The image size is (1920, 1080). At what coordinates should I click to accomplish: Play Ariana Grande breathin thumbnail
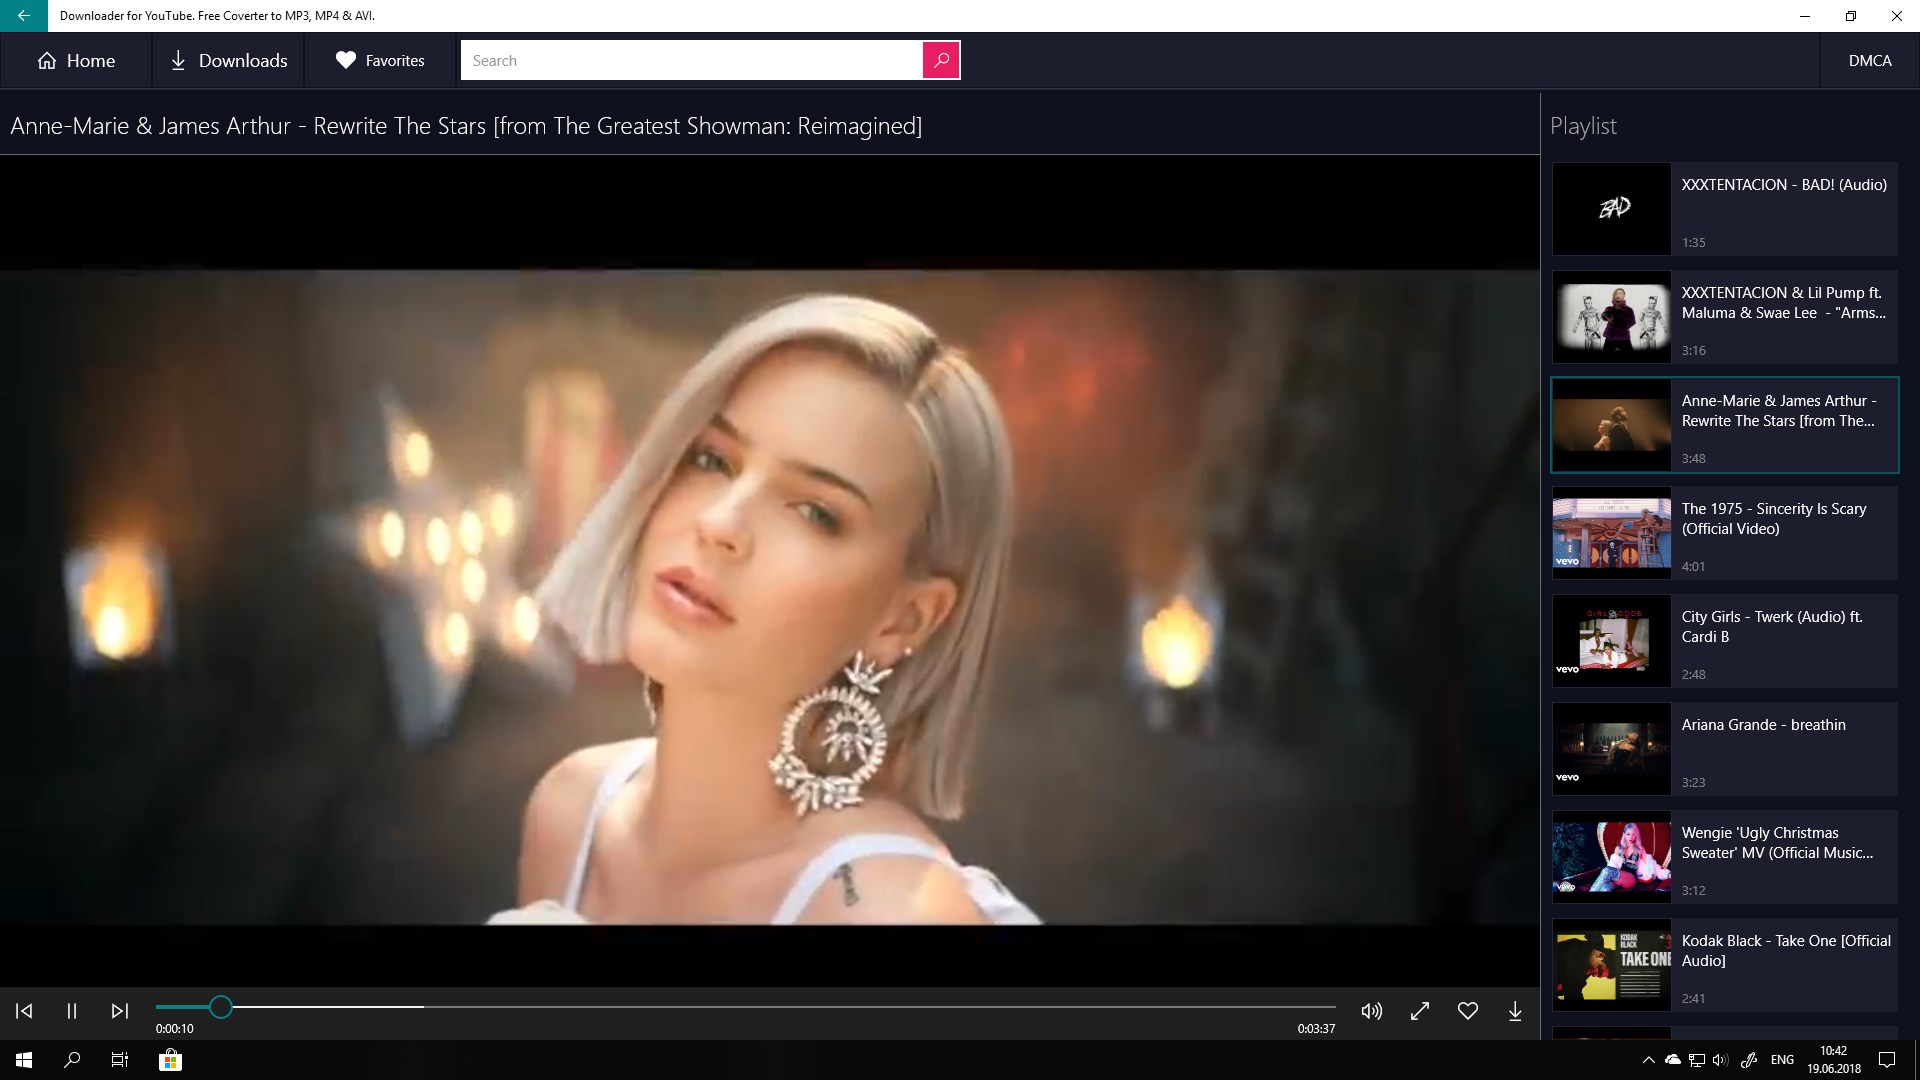[1612, 749]
